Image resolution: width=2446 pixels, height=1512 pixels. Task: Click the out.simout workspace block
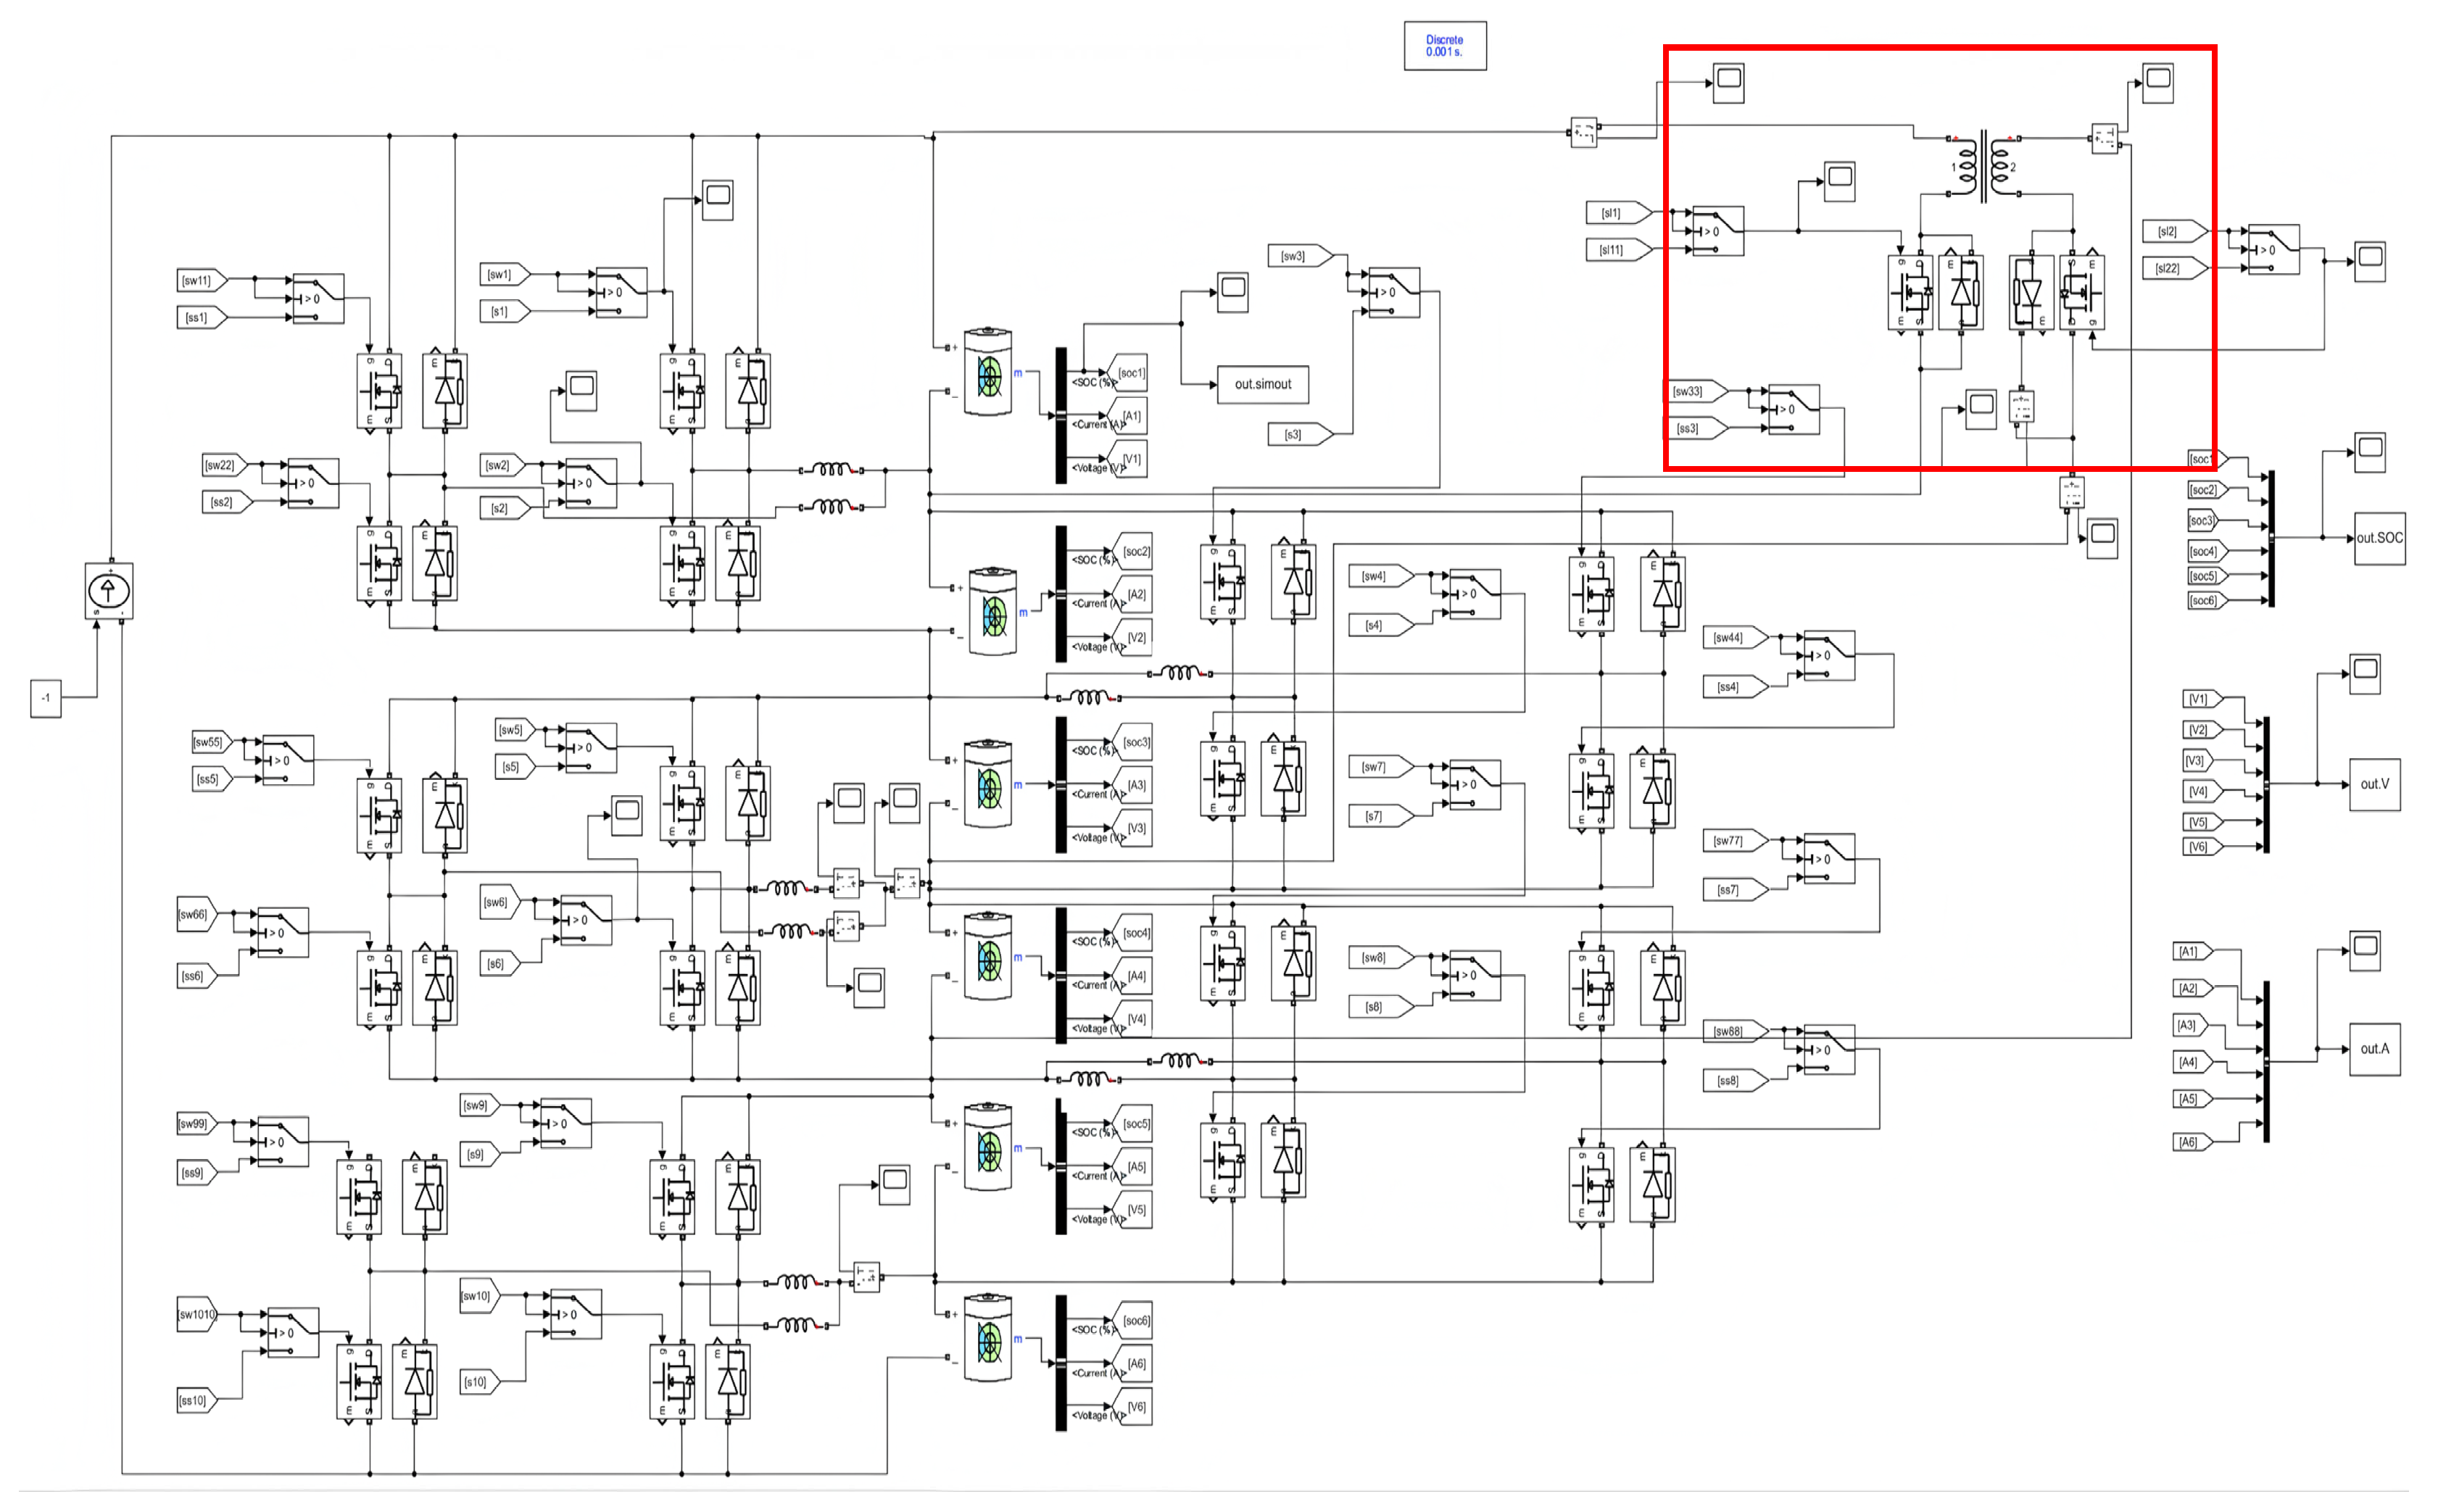tap(1262, 384)
